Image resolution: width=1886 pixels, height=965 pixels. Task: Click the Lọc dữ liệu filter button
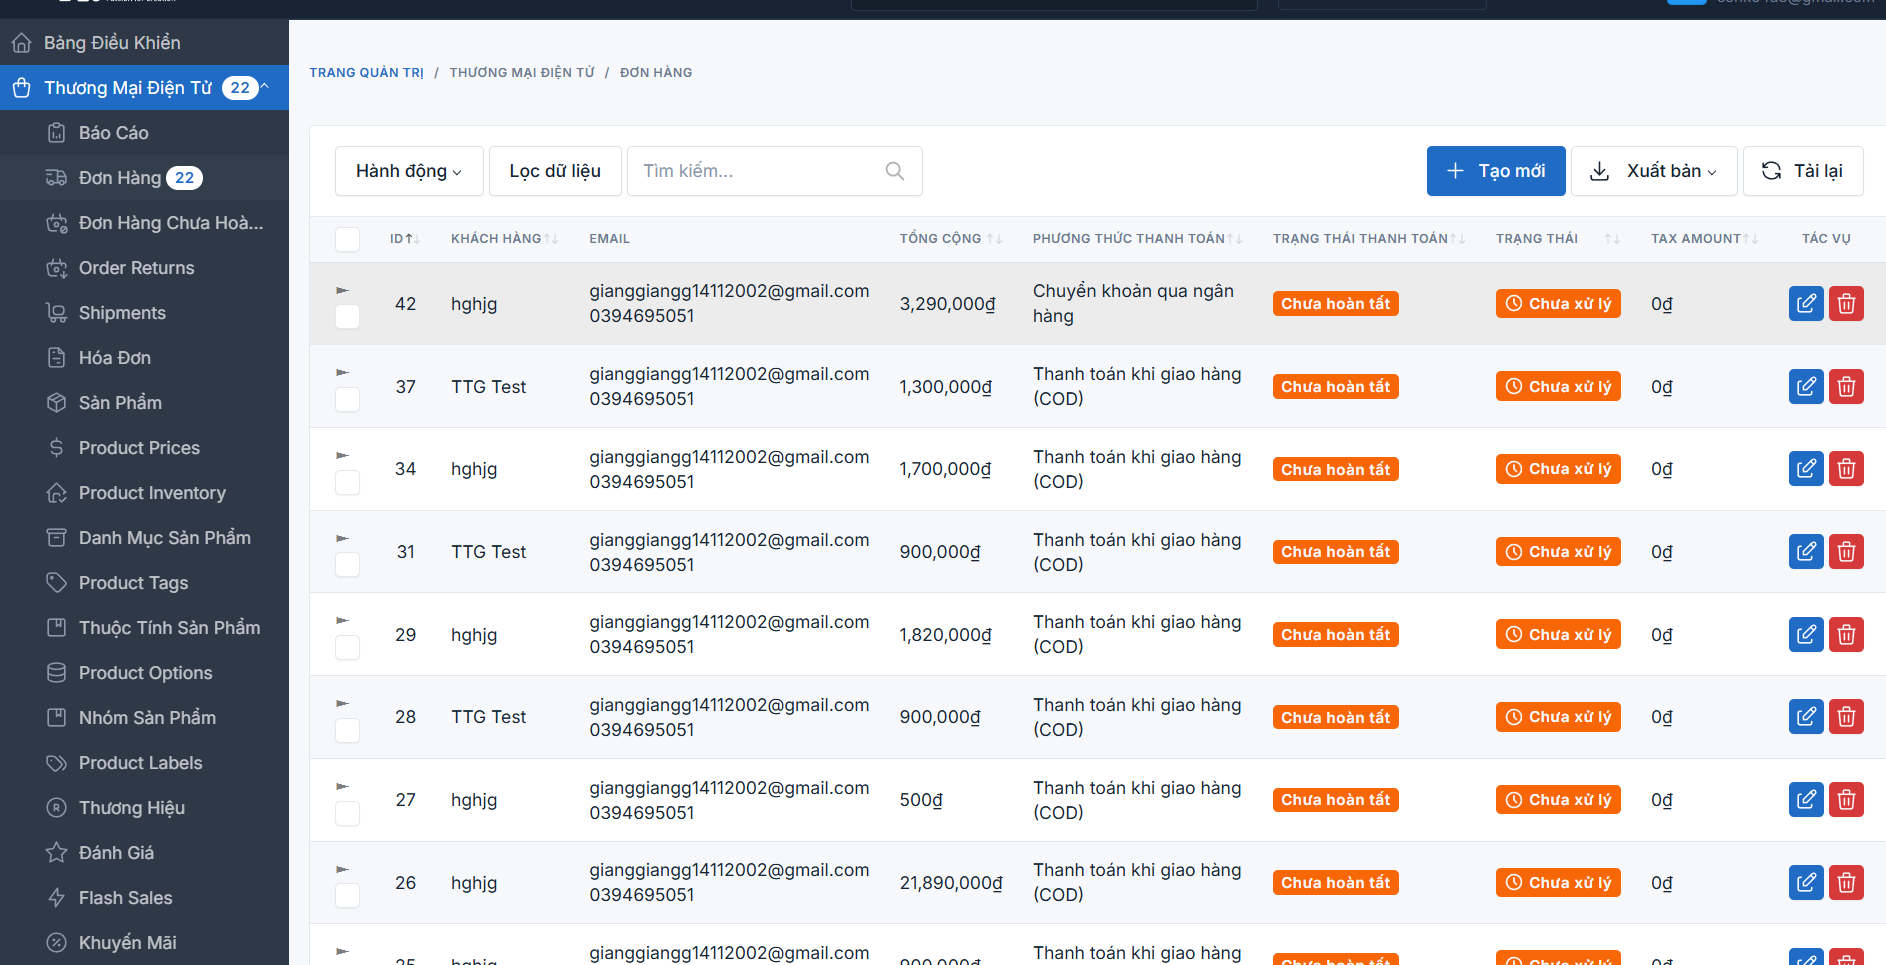555,171
